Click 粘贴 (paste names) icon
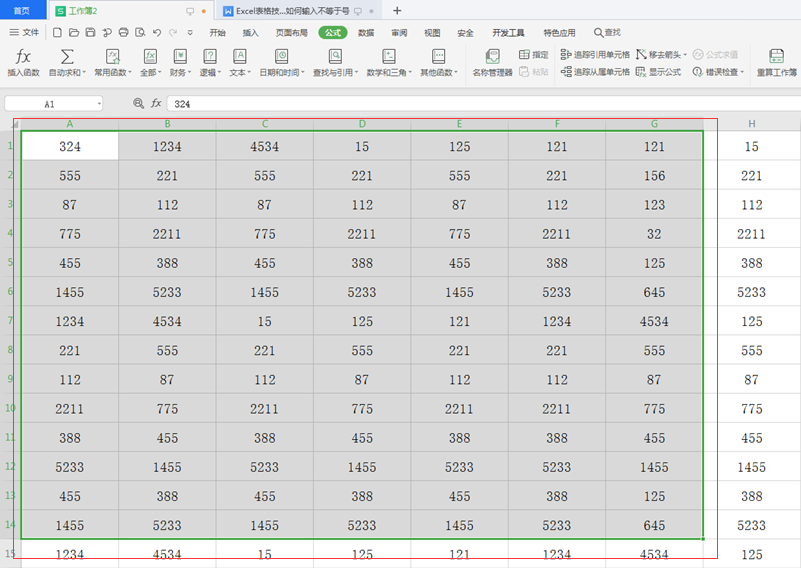This screenshot has height=568, width=801. (533, 72)
